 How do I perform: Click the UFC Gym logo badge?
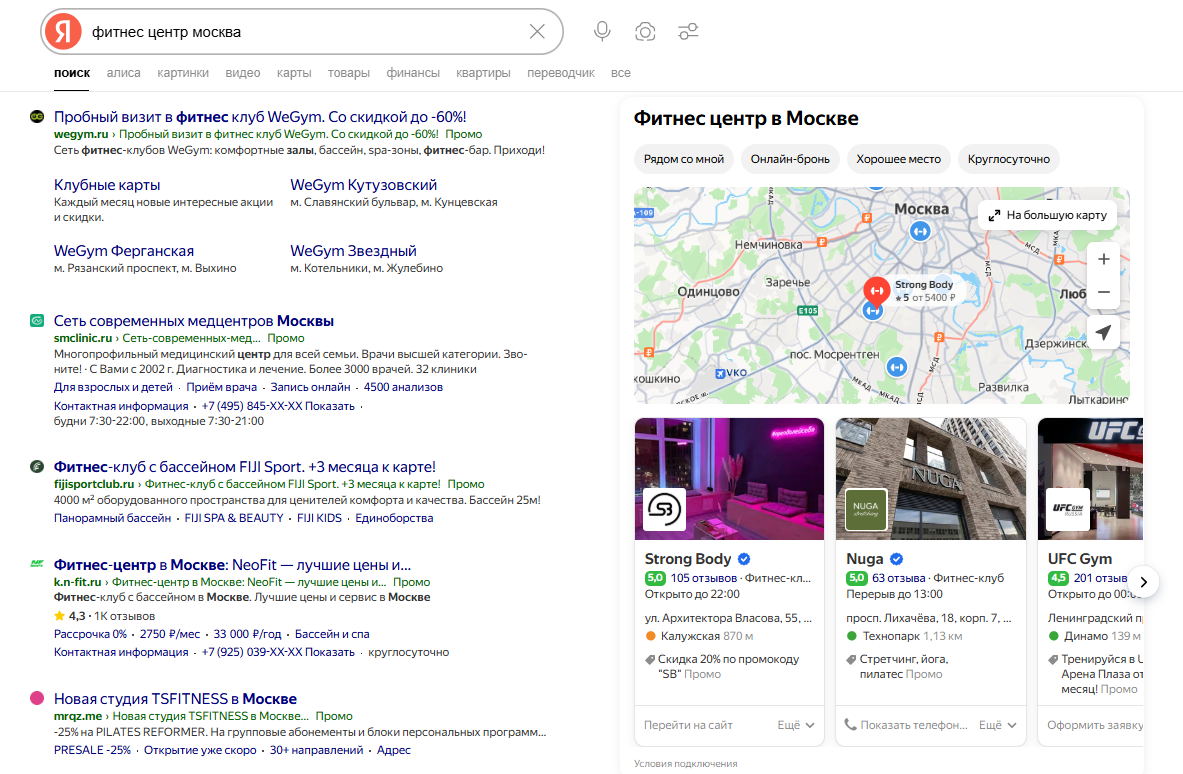pyautogui.click(x=1068, y=509)
